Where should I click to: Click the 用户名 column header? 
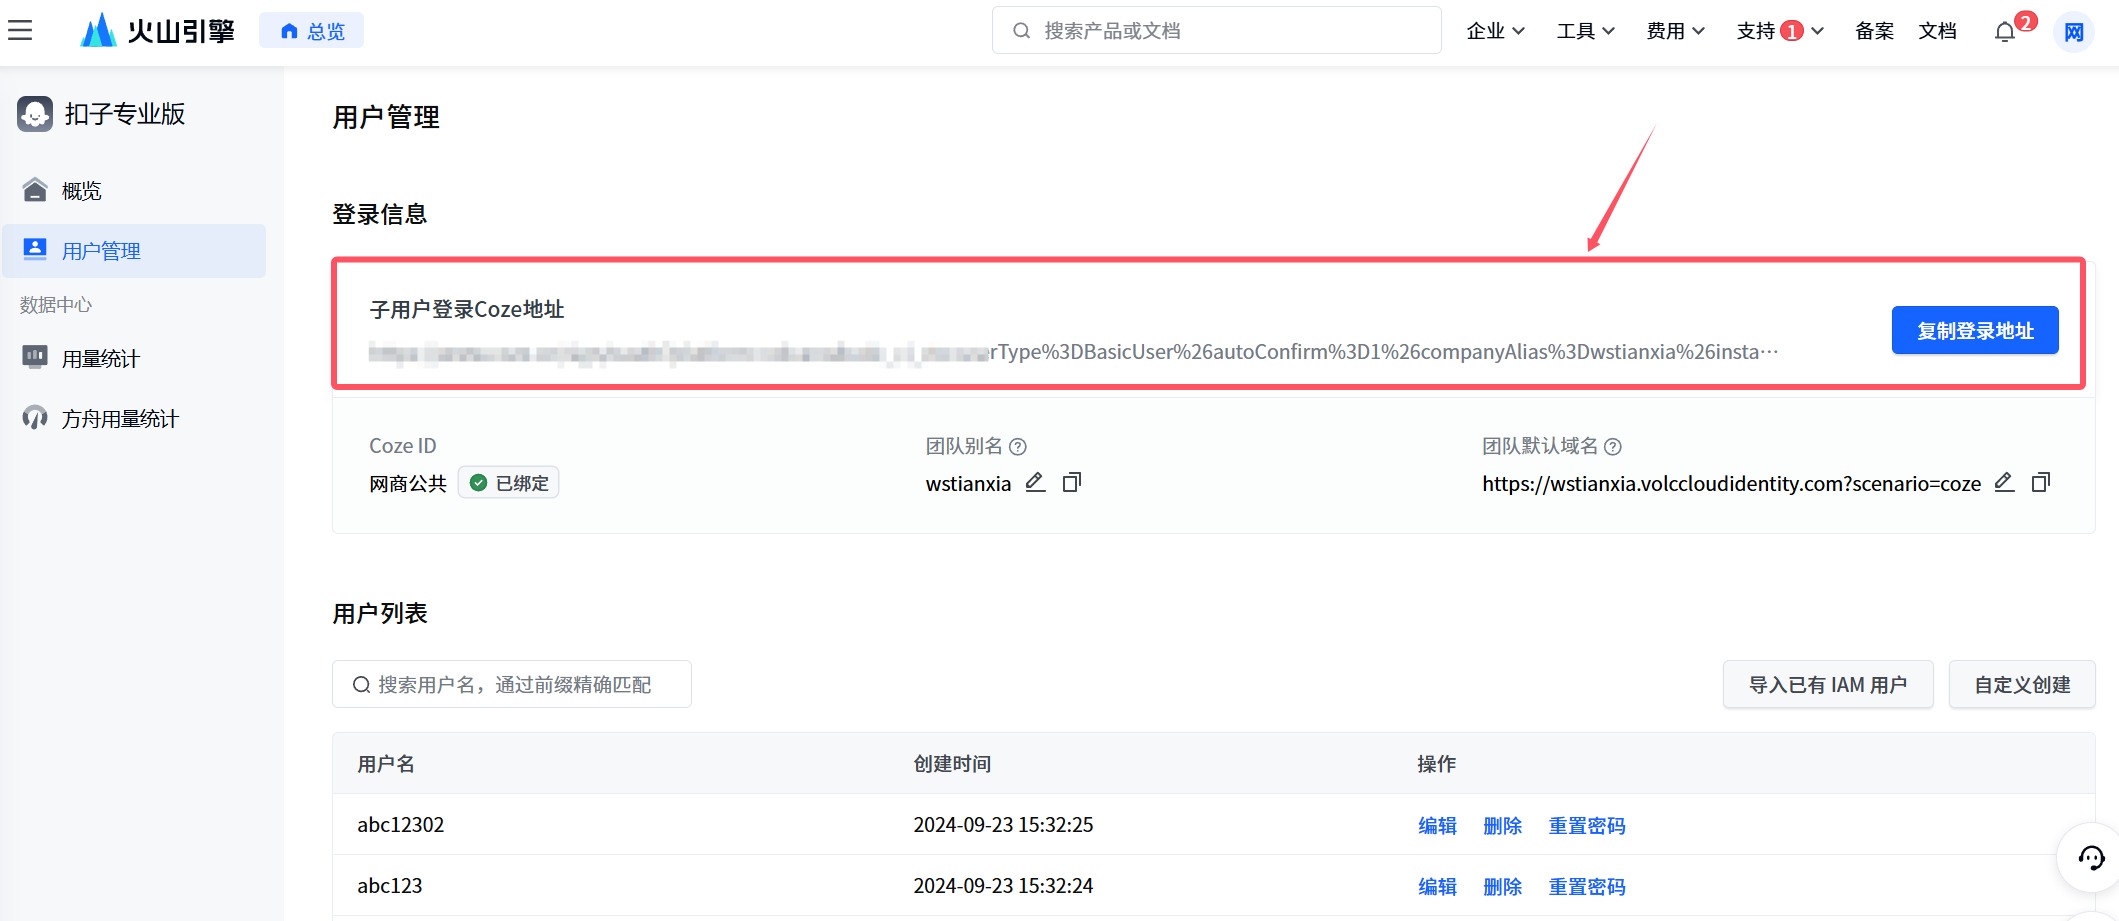(x=386, y=764)
